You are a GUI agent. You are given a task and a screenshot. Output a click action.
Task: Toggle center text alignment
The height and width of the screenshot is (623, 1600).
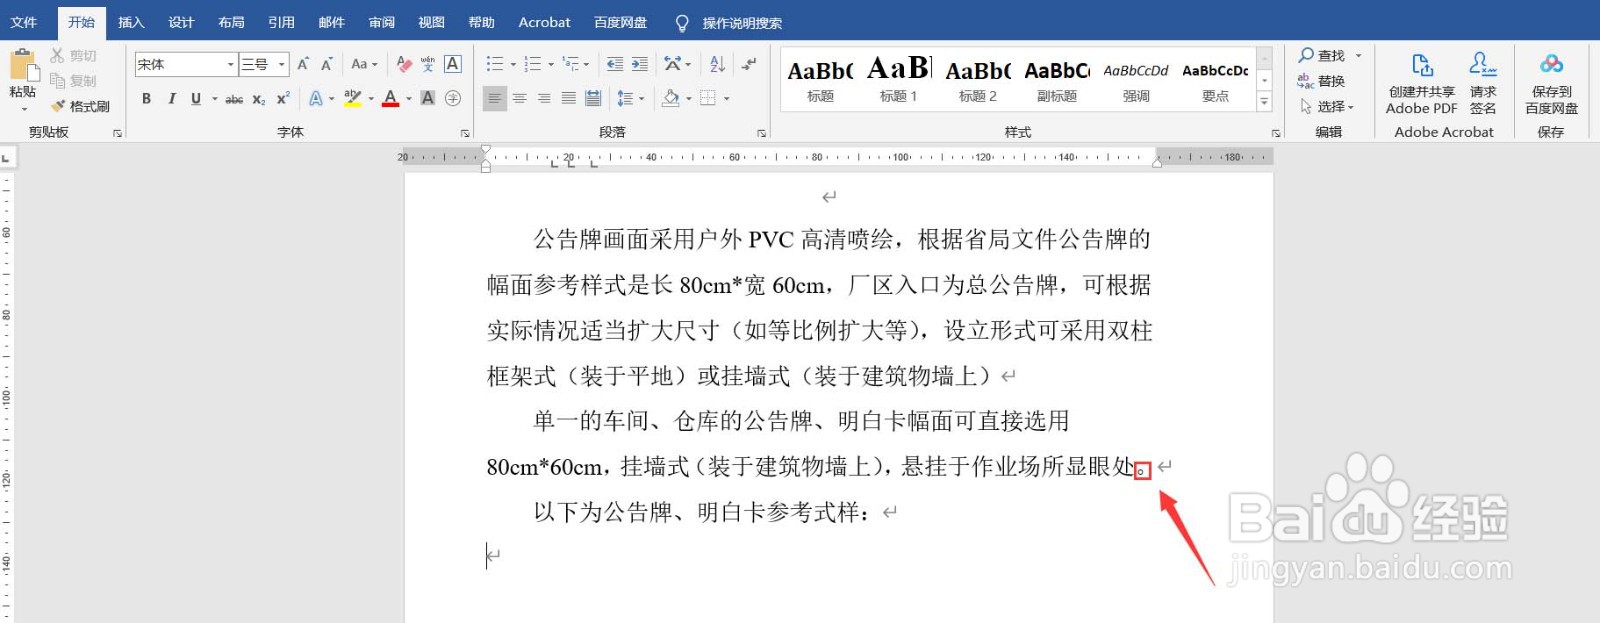coord(519,98)
